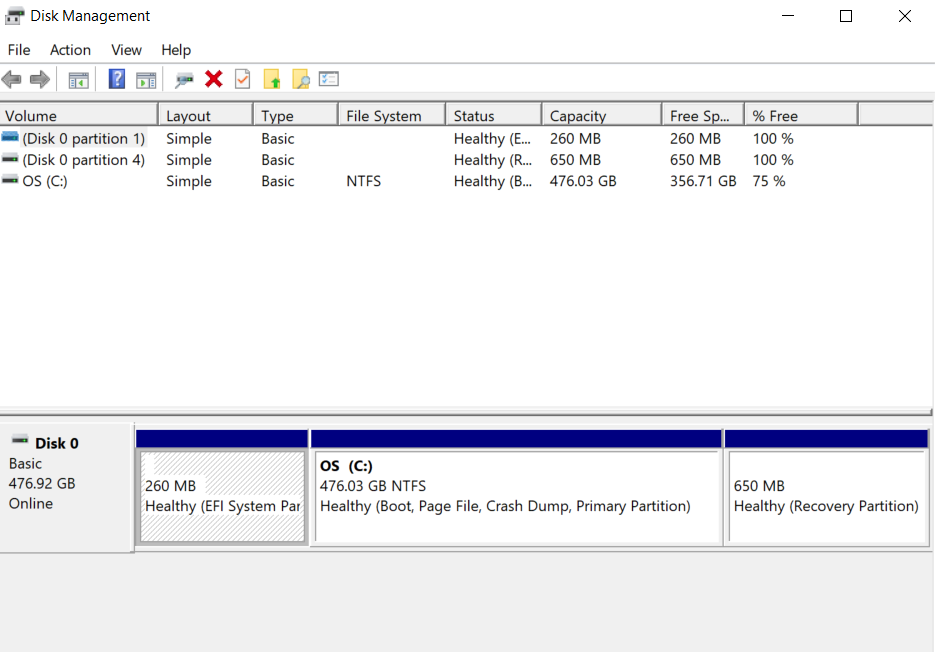
Task: Click drive icon beside OS (C:) row
Action: pos(10,180)
